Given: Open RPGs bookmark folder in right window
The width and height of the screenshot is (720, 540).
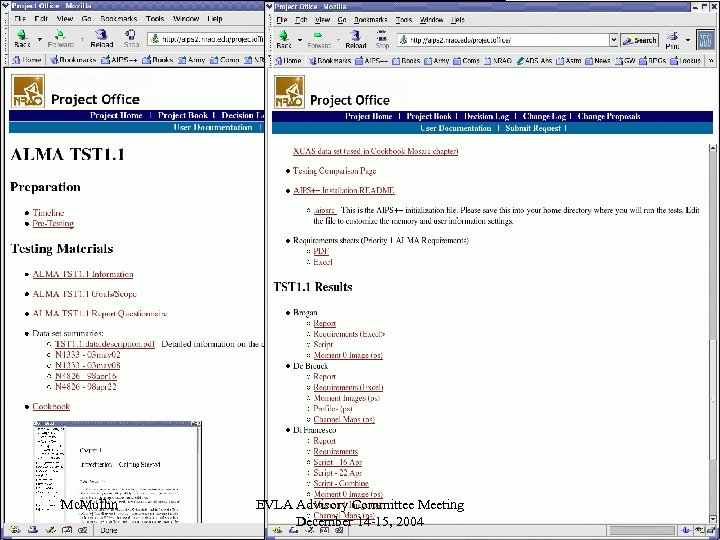Looking at the screenshot, I should [652, 60].
